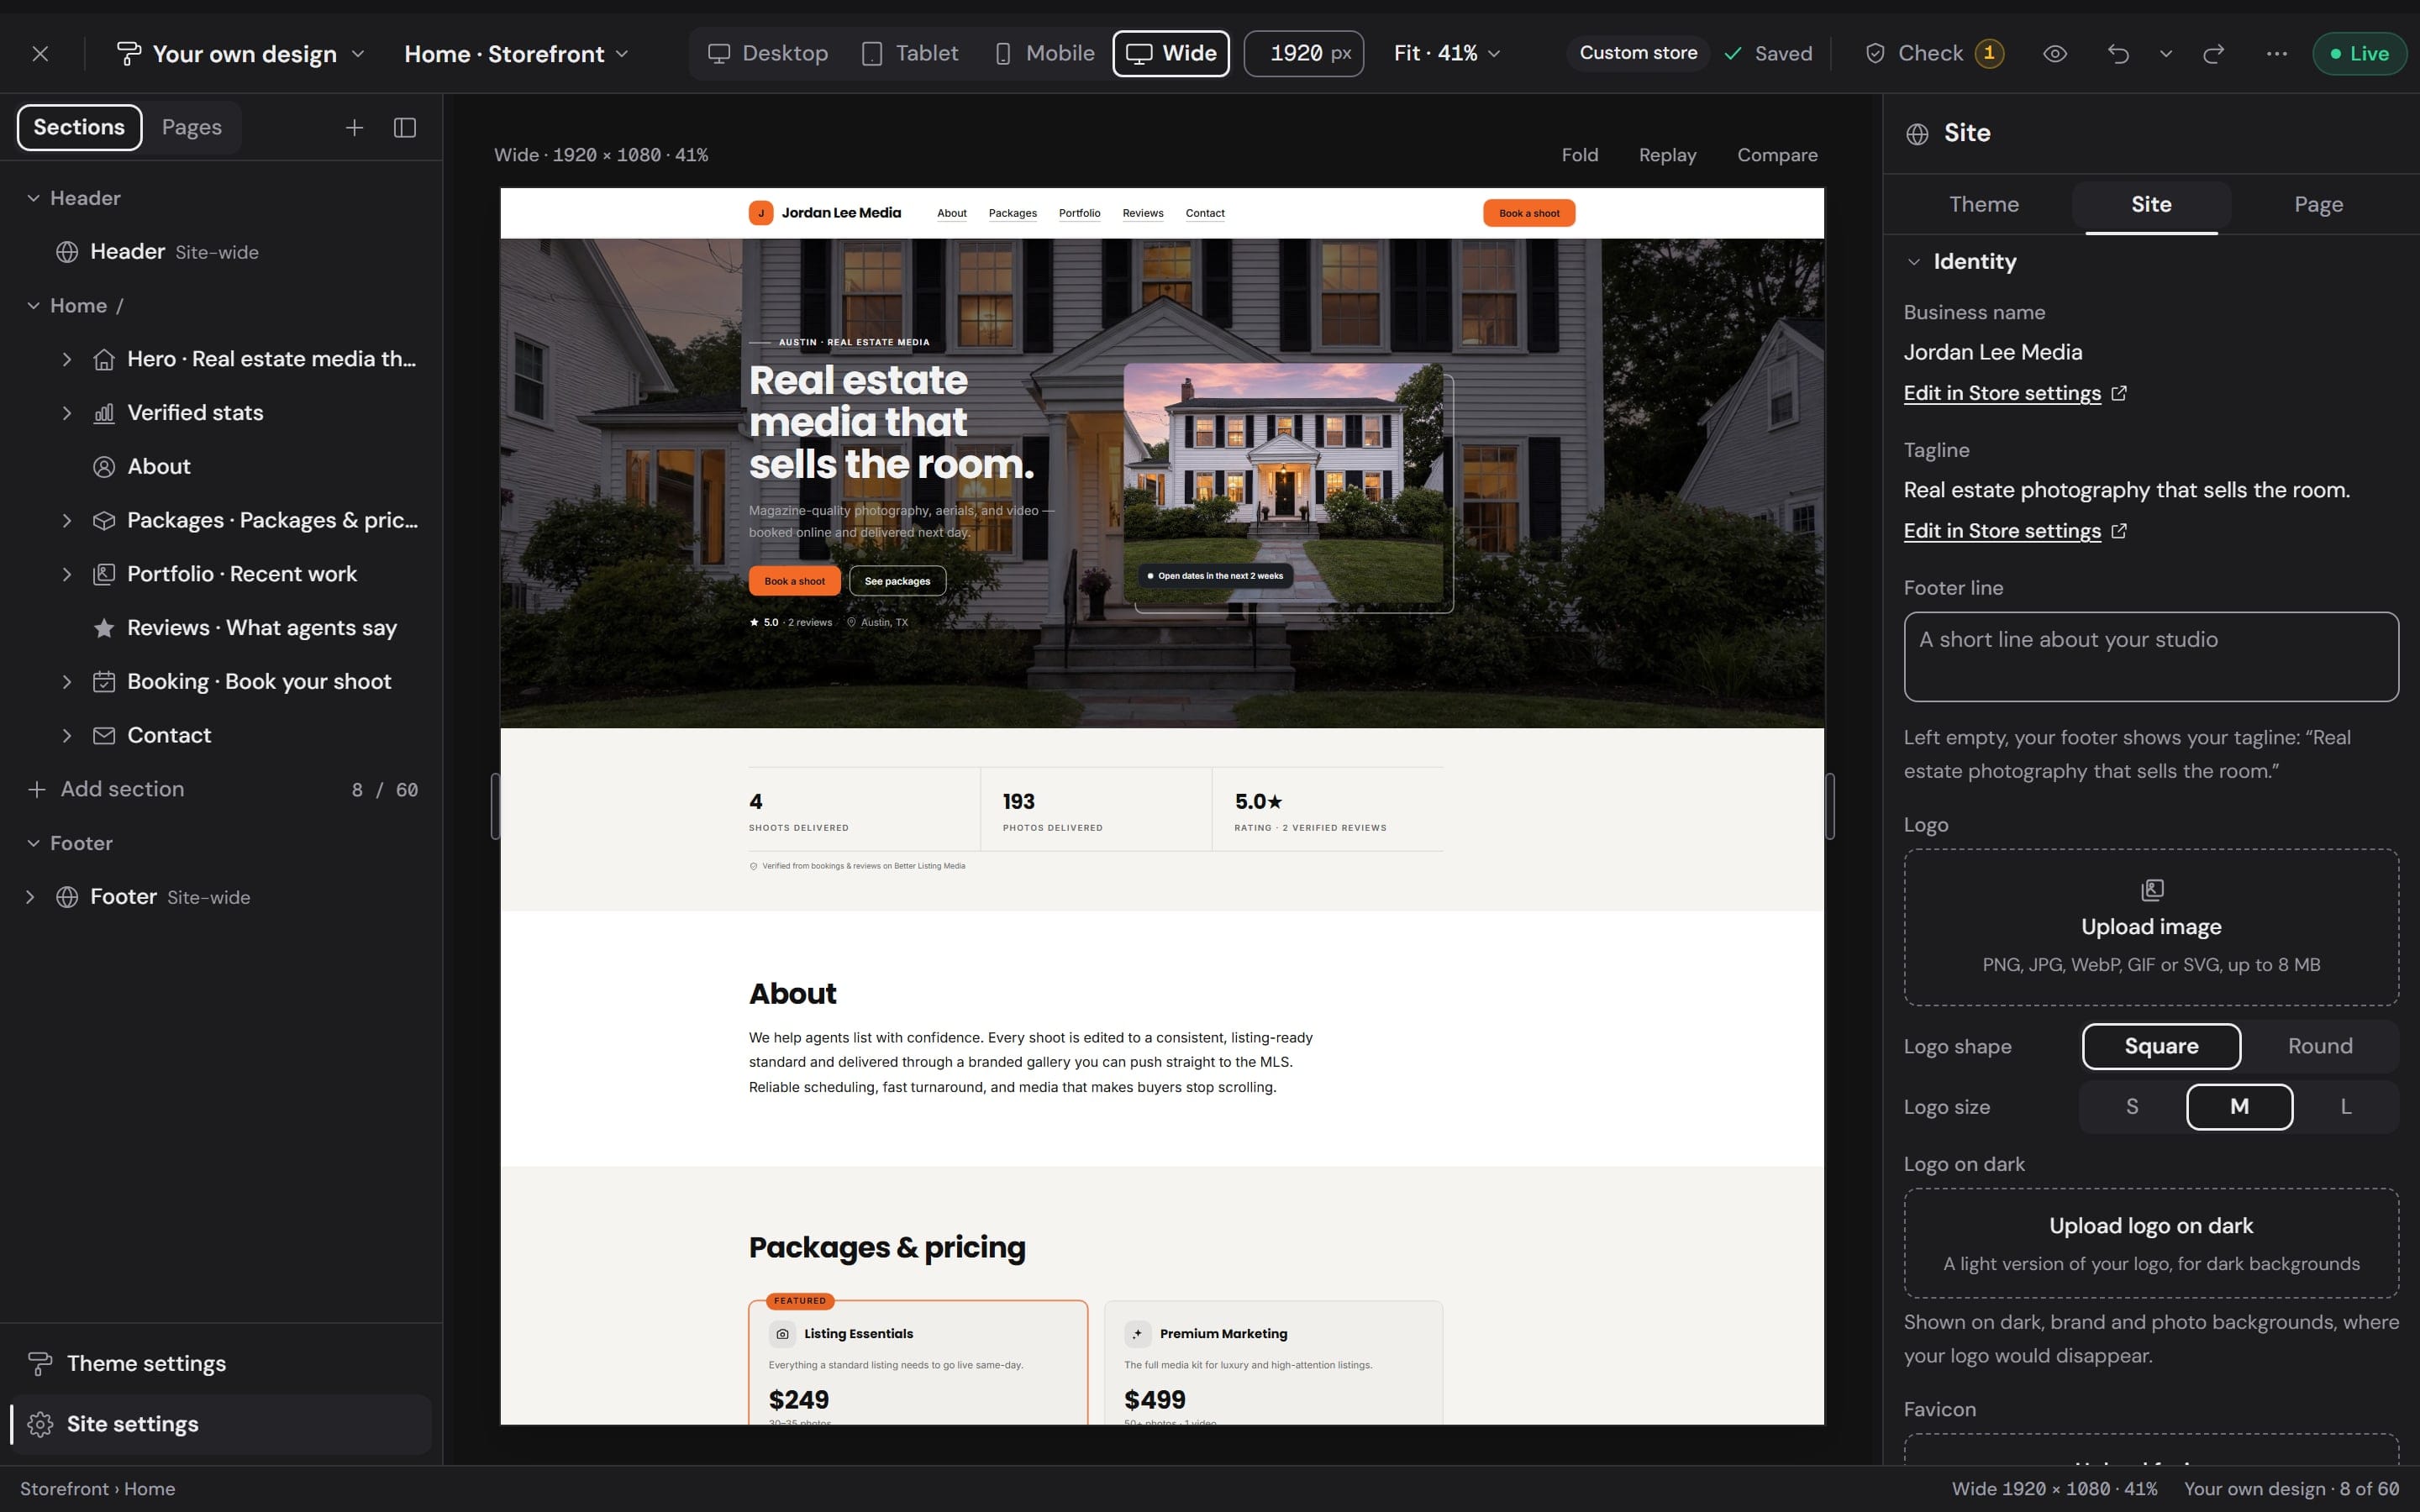Click the Contact envelope icon
The width and height of the screenshot is (2420, 1512).
point(104,736)
